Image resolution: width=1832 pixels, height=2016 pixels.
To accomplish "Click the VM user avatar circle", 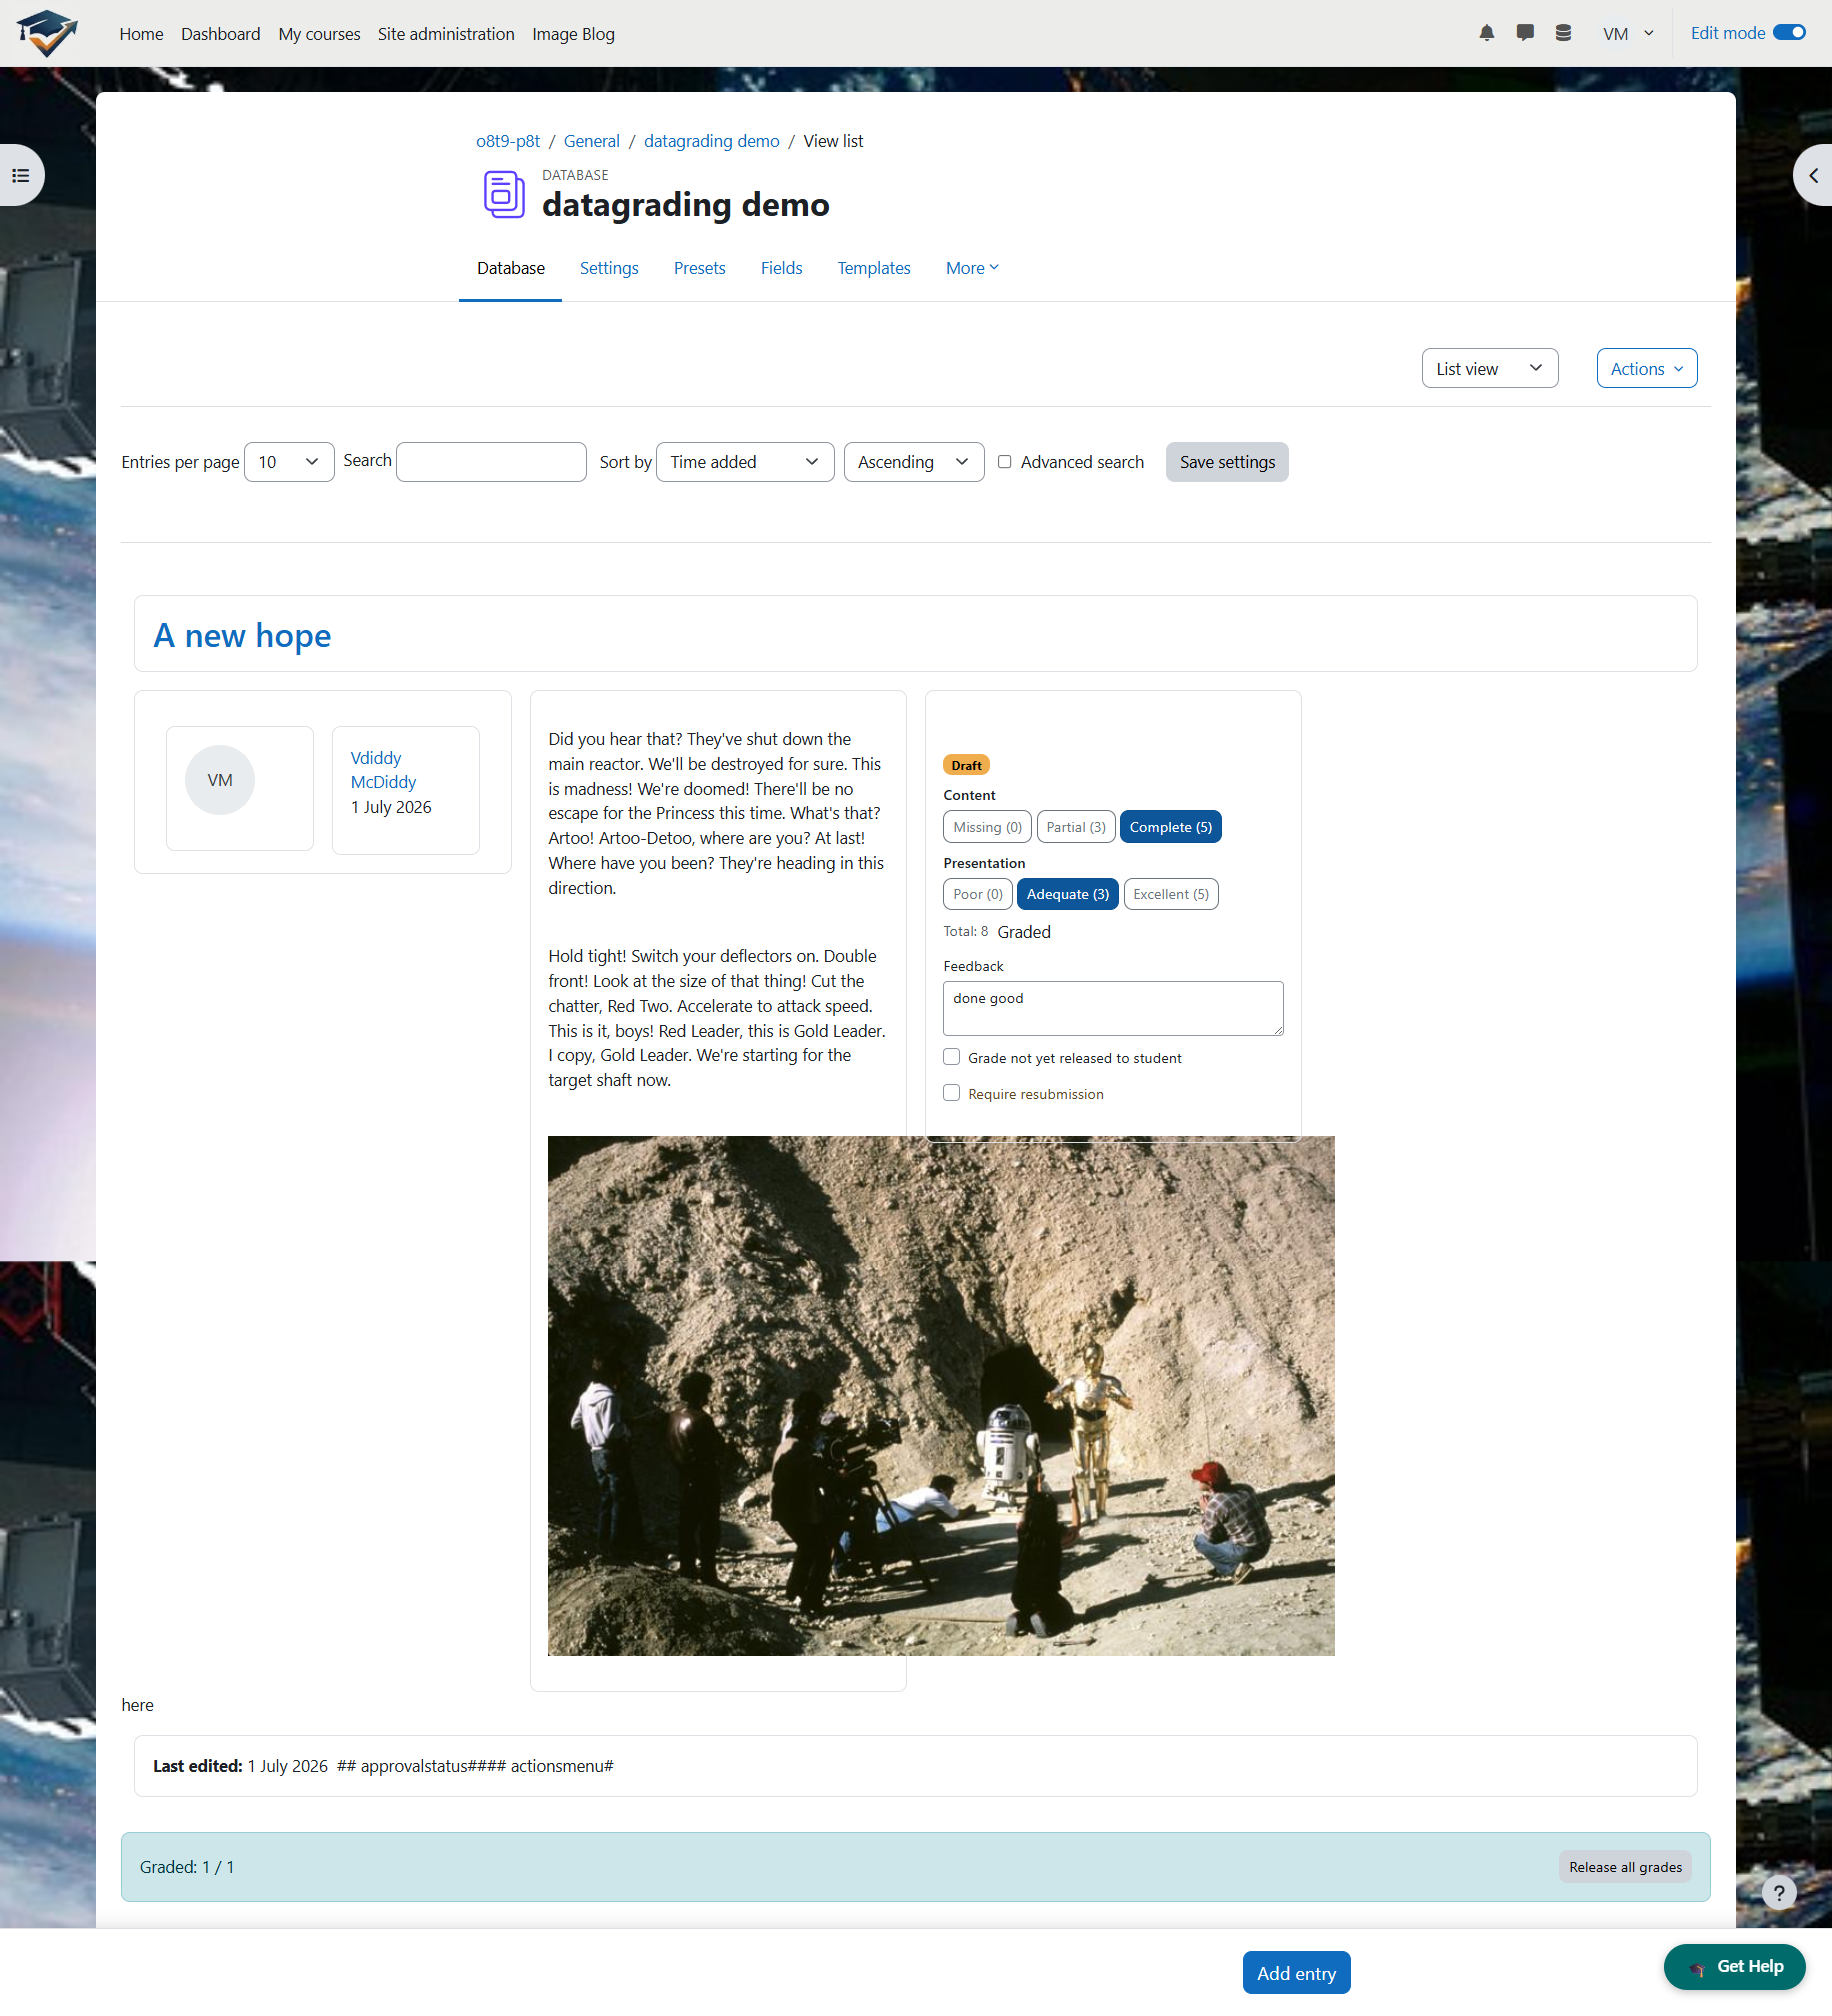I will pyautogui.click(x=220, y=780).
